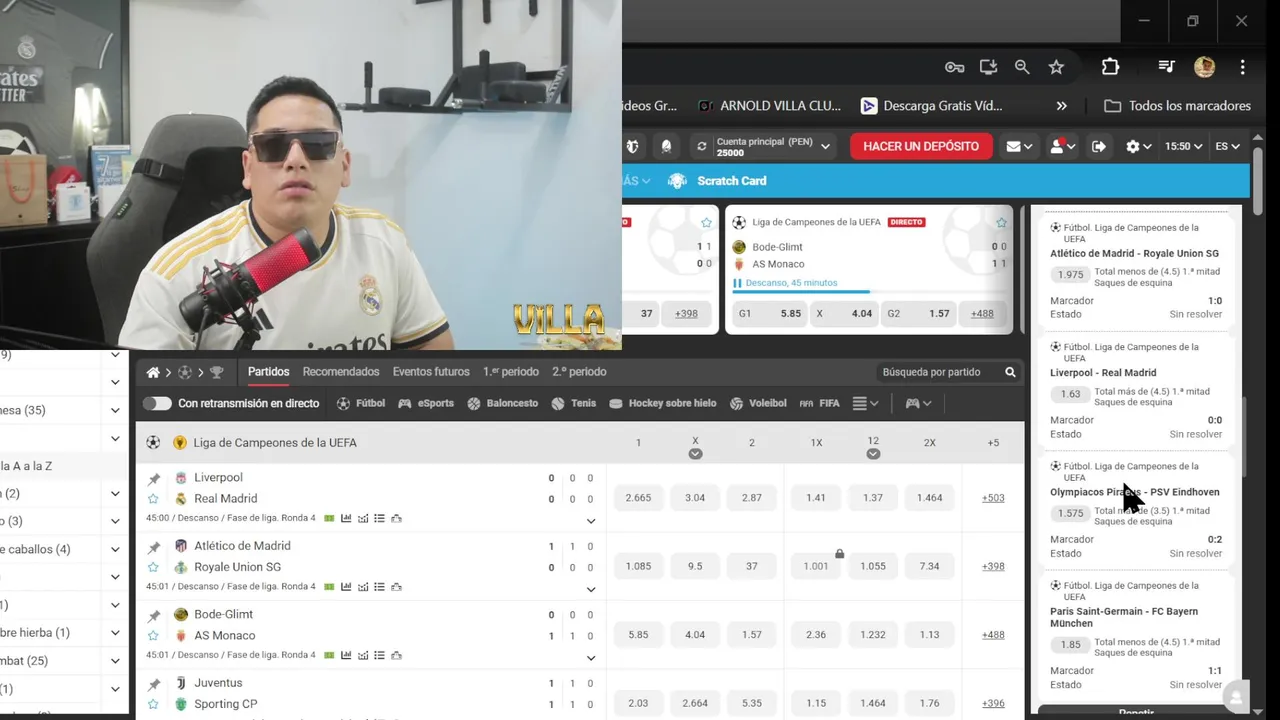The image size is (1280, 720).
Task: Open the media controls playlist icon
Action: pyautogui.click(x=1166, y=67)
